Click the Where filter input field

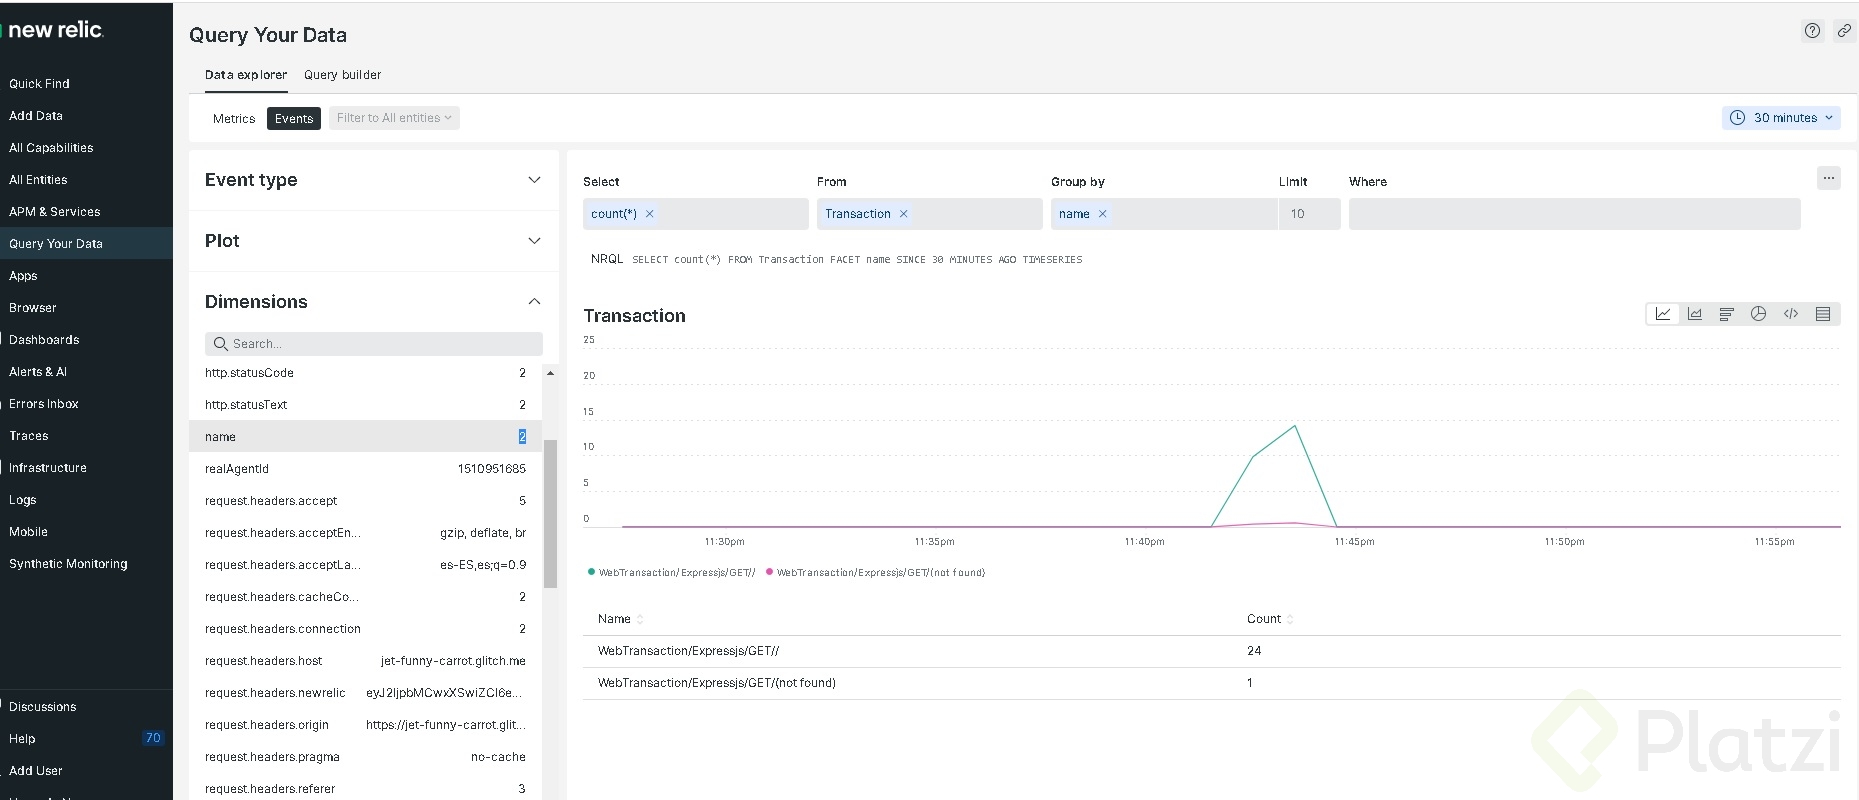tap(1574, 214)
